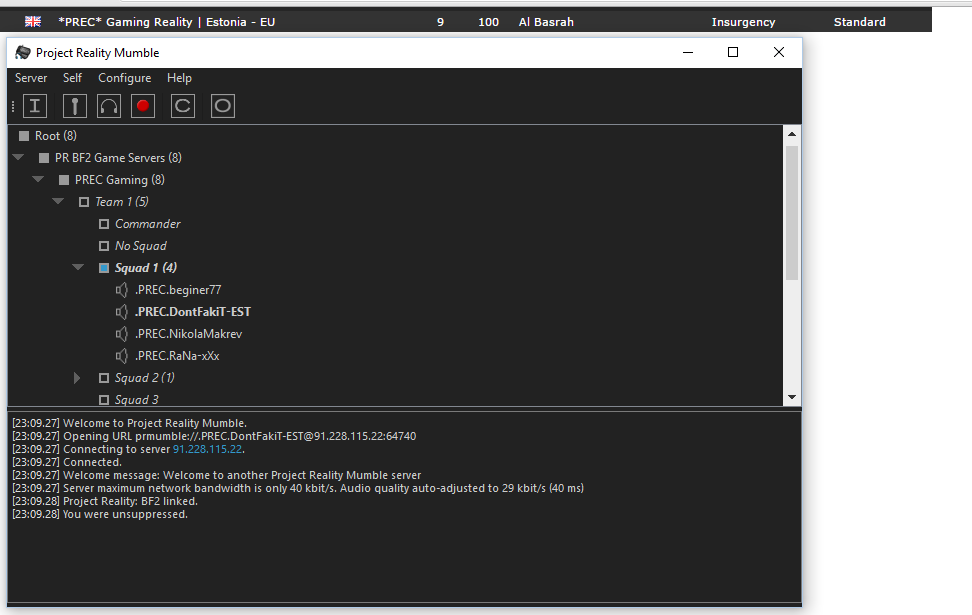Collapse PR BF2 Game Servers branch
972x615 pixels.
[19, 157]
